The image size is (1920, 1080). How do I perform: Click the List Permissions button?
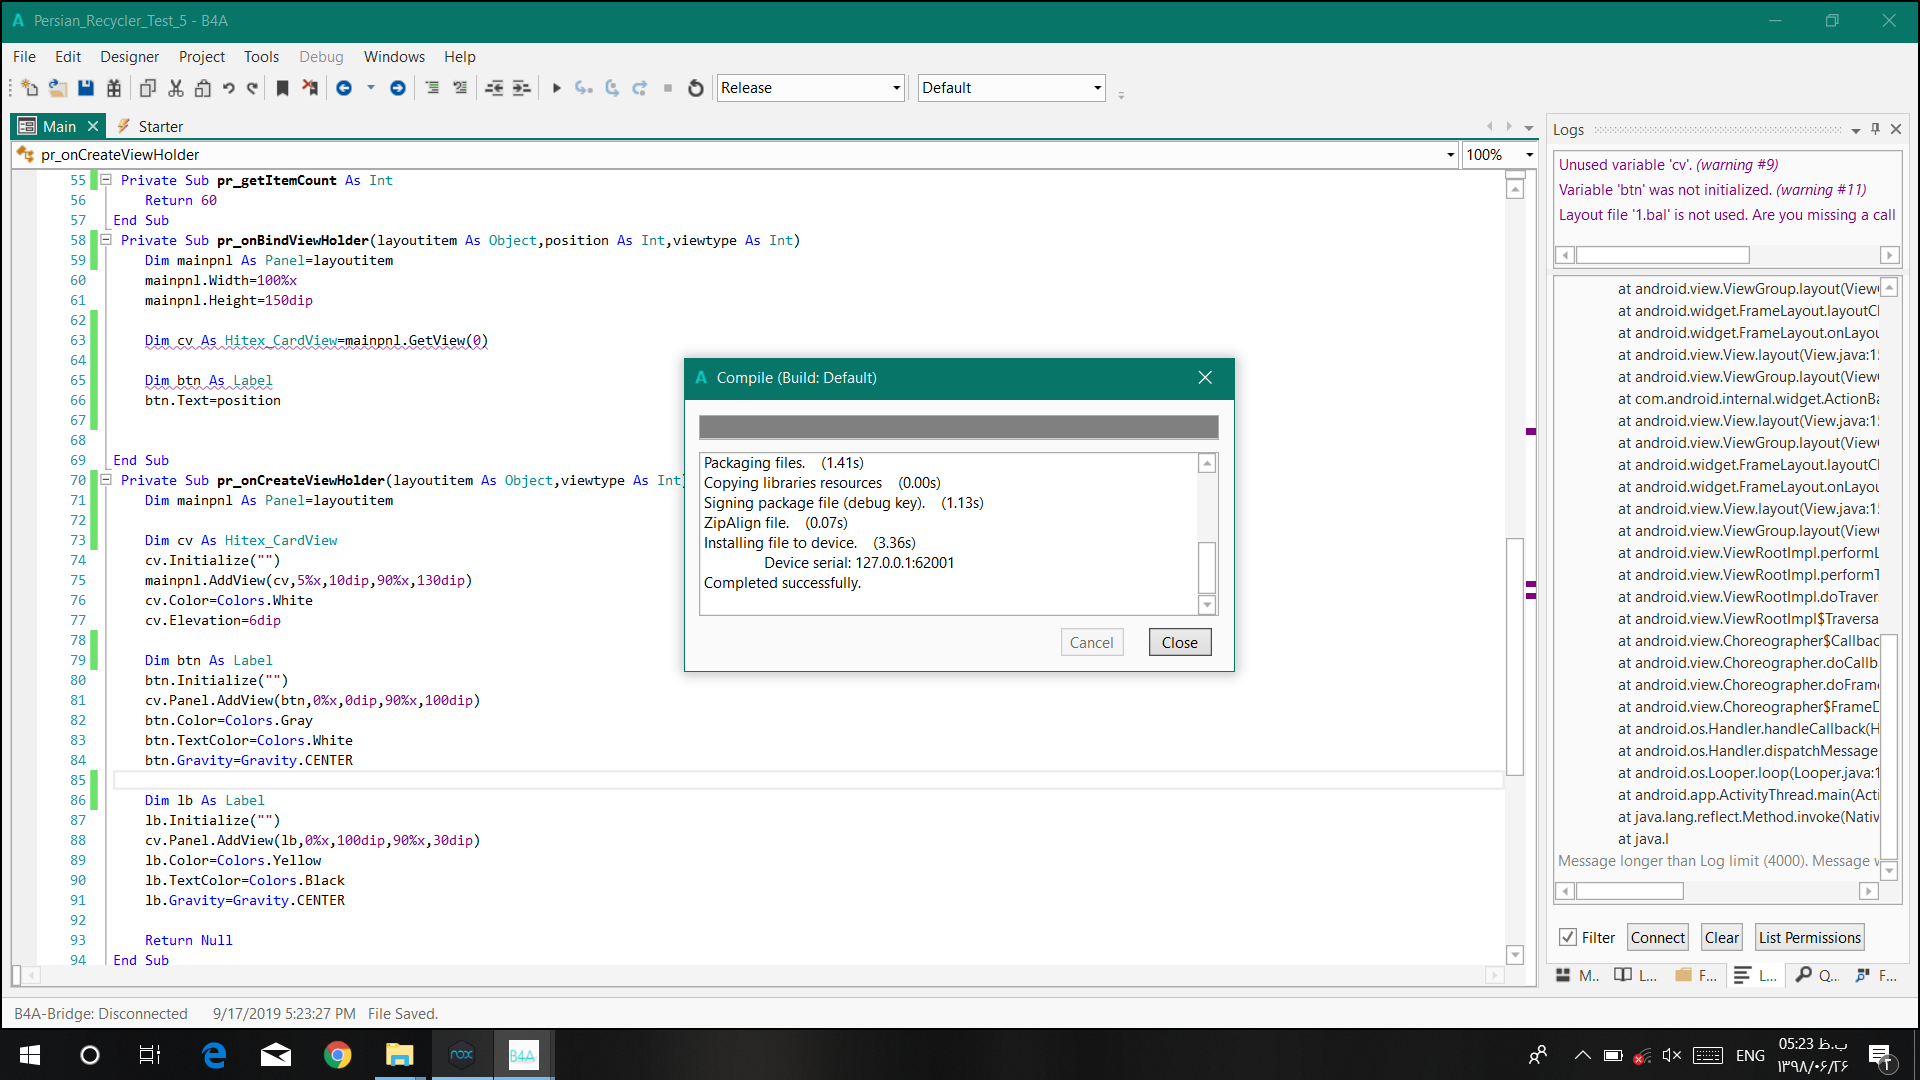(x=1809, y=937)
